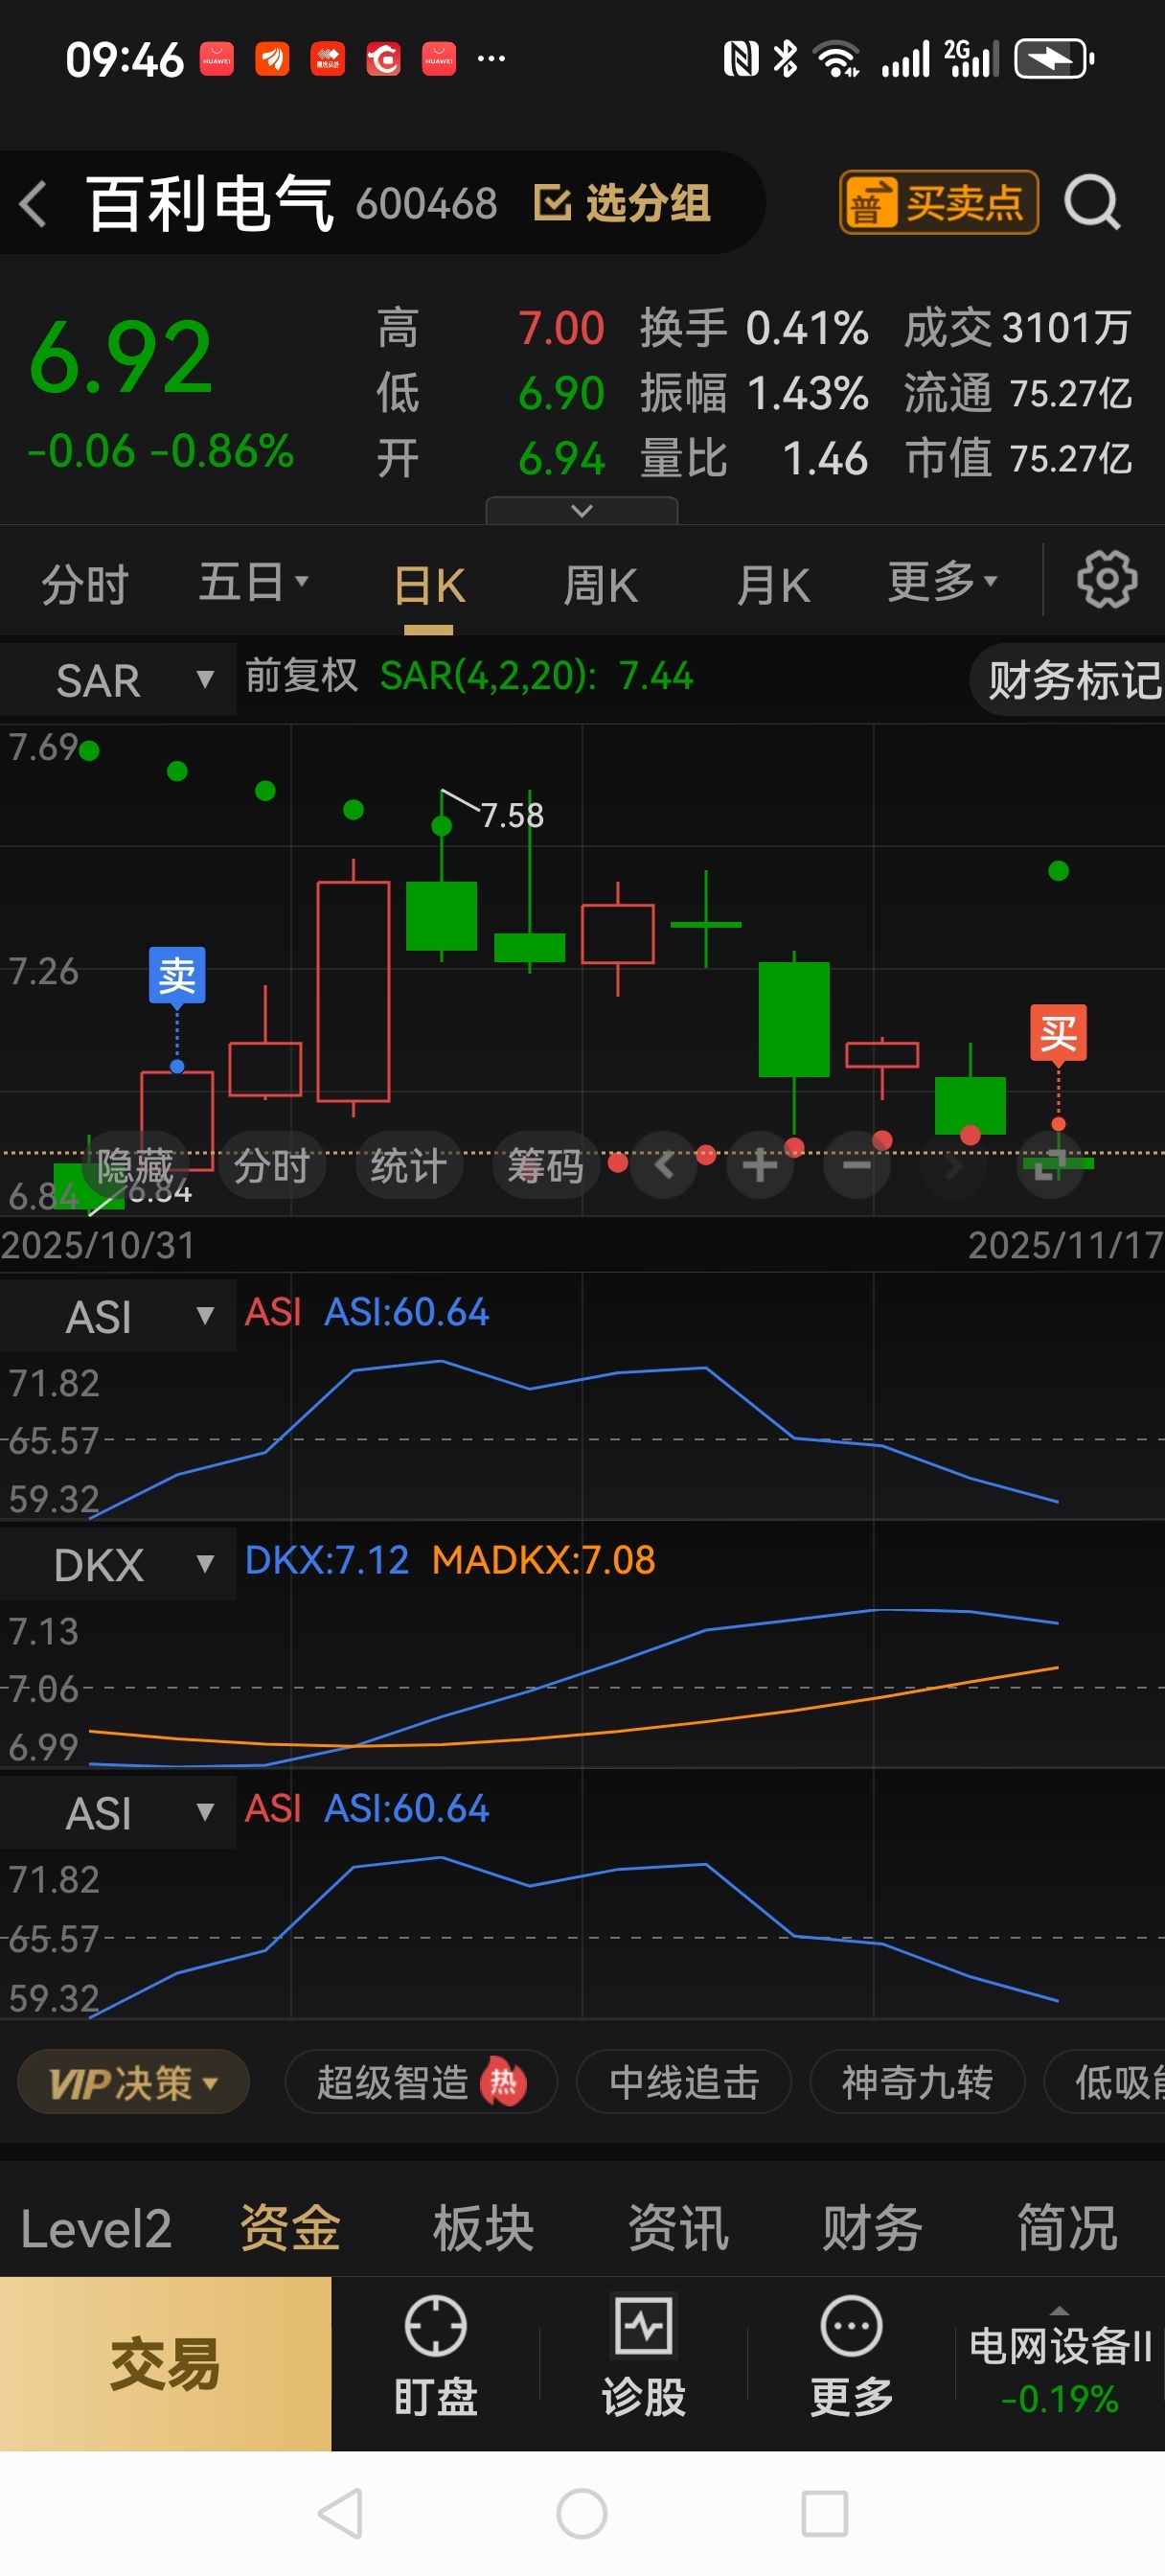Open the DKX indicator dropdown
This screenshot has height=2576, width=1165.
118,1564
